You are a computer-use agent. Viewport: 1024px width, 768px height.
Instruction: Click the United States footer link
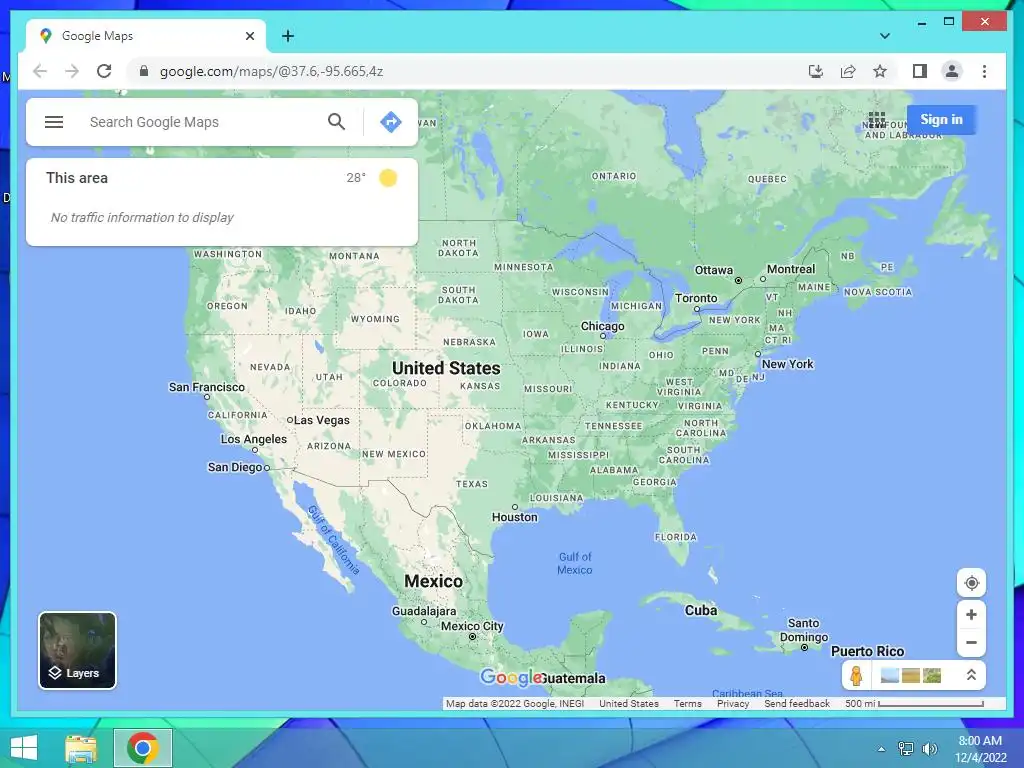tap(629, 703)
